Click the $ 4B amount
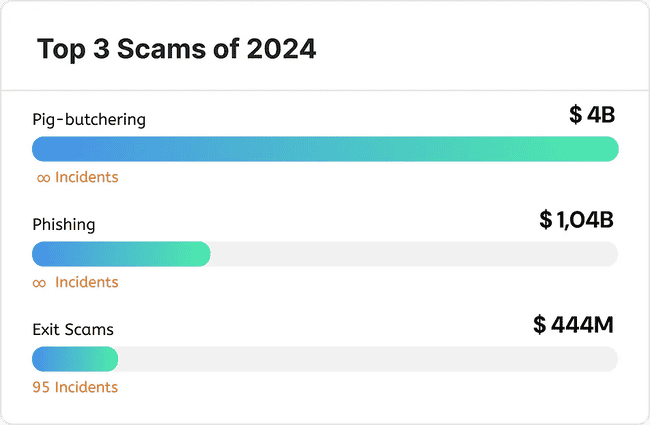The height and width of the screenshot is (425, 650). [x=592, y=115]
